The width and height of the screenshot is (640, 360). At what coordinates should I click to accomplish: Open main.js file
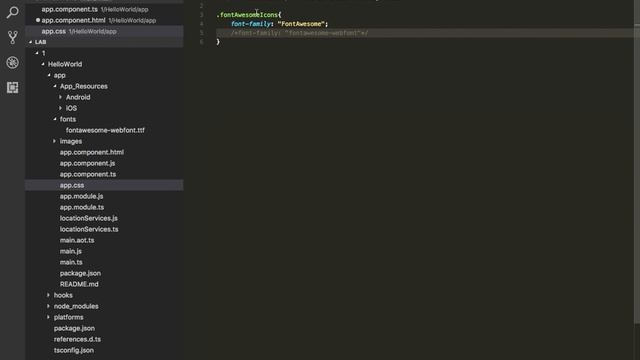coord(71,251)
